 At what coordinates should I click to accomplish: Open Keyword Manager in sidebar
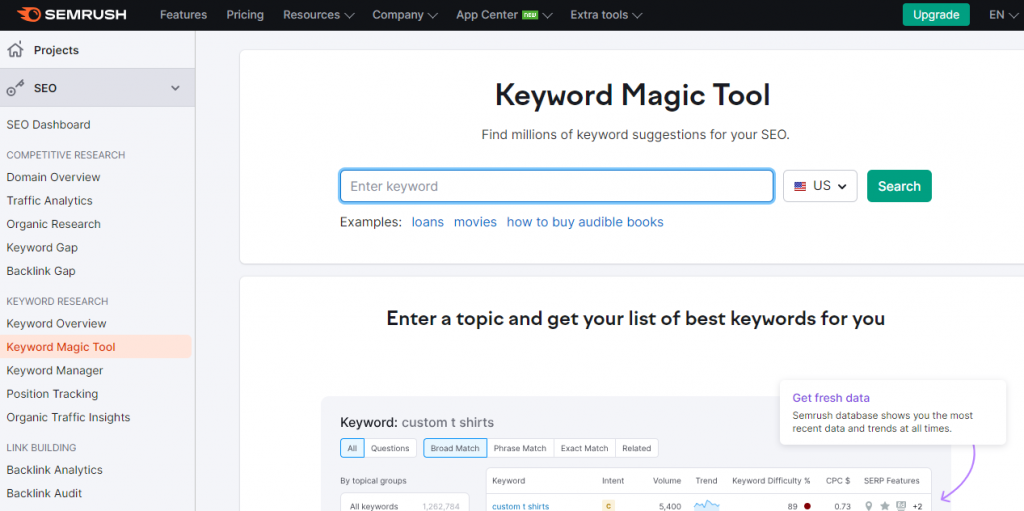[x=55, y=371]
